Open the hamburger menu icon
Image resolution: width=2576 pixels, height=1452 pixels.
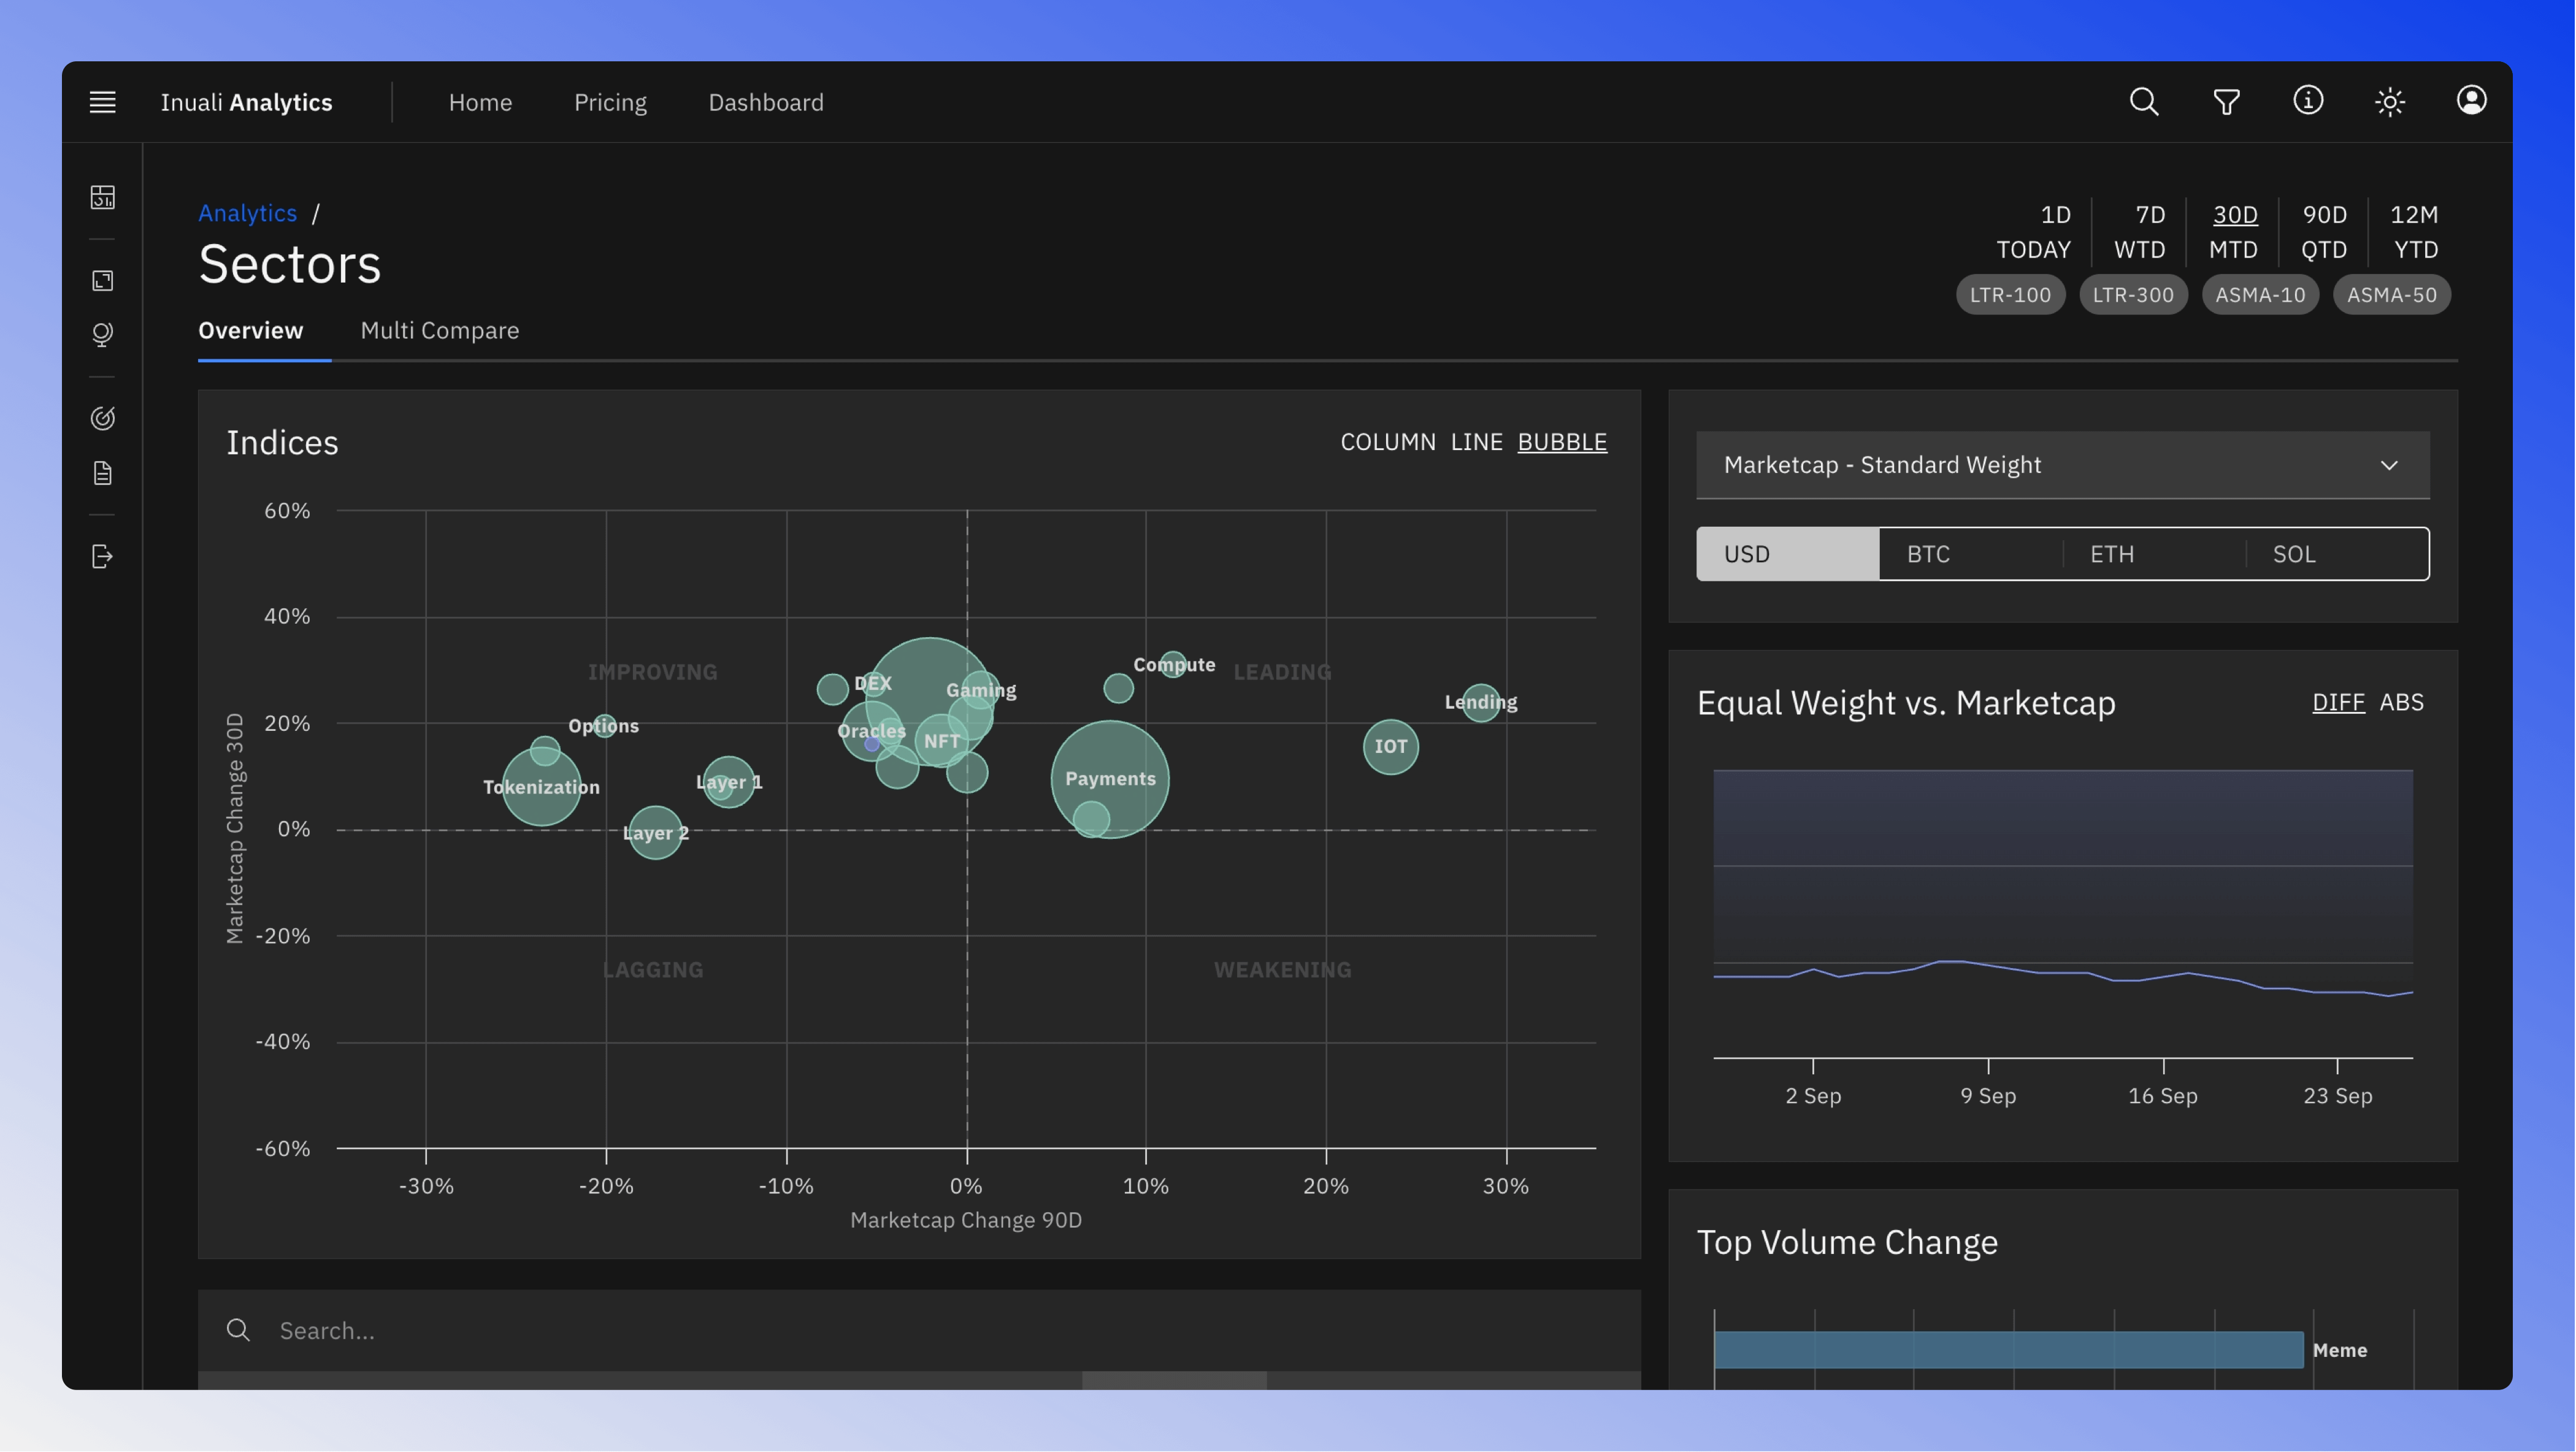pos(102,102)
